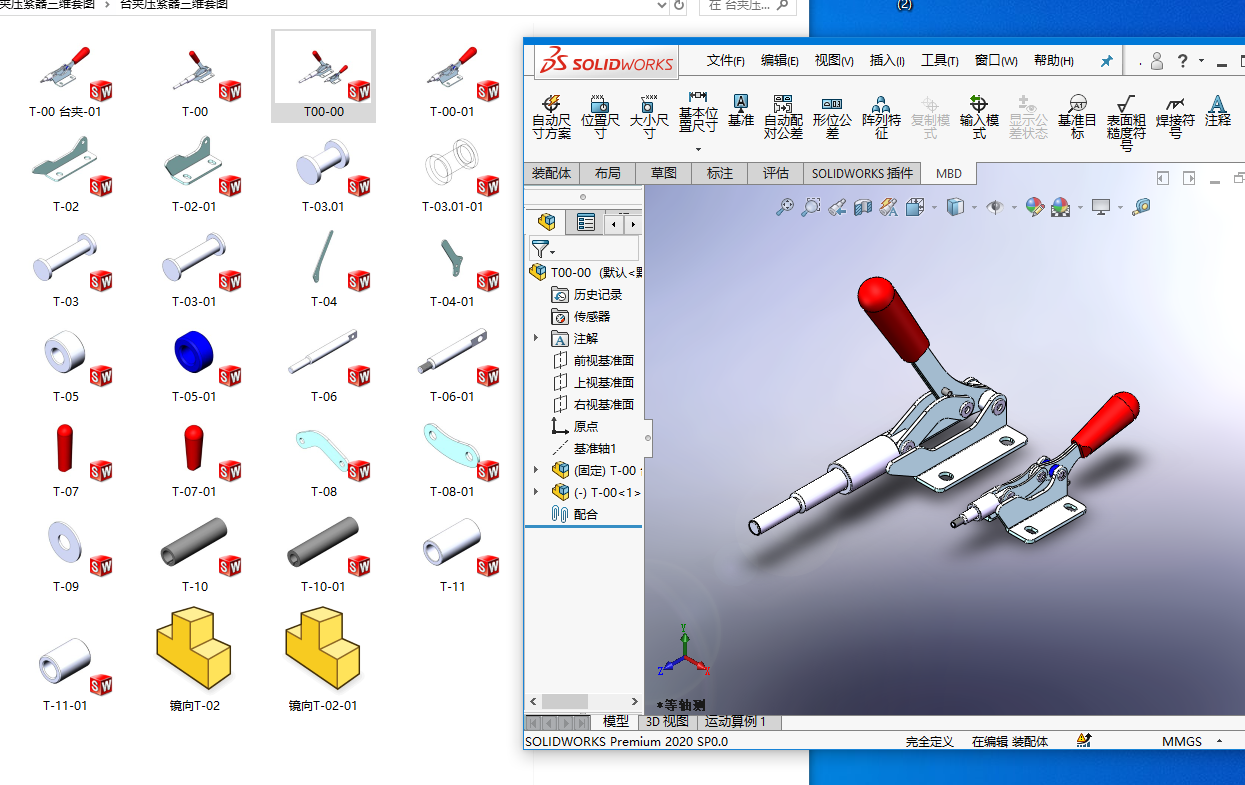
Task: Click the Zoom to Area icon in viewport
Action: pyautogui.click(x=811, y=207)
